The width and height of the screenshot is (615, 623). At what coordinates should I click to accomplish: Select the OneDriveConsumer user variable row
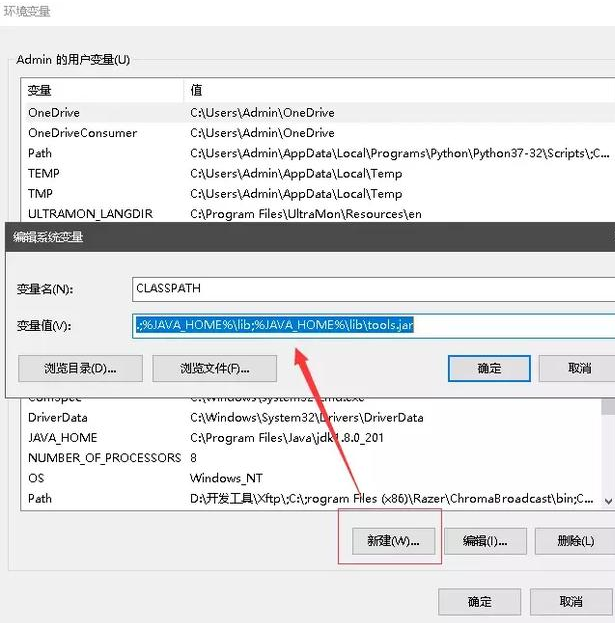pyautogui.click(x=82, y=133)
